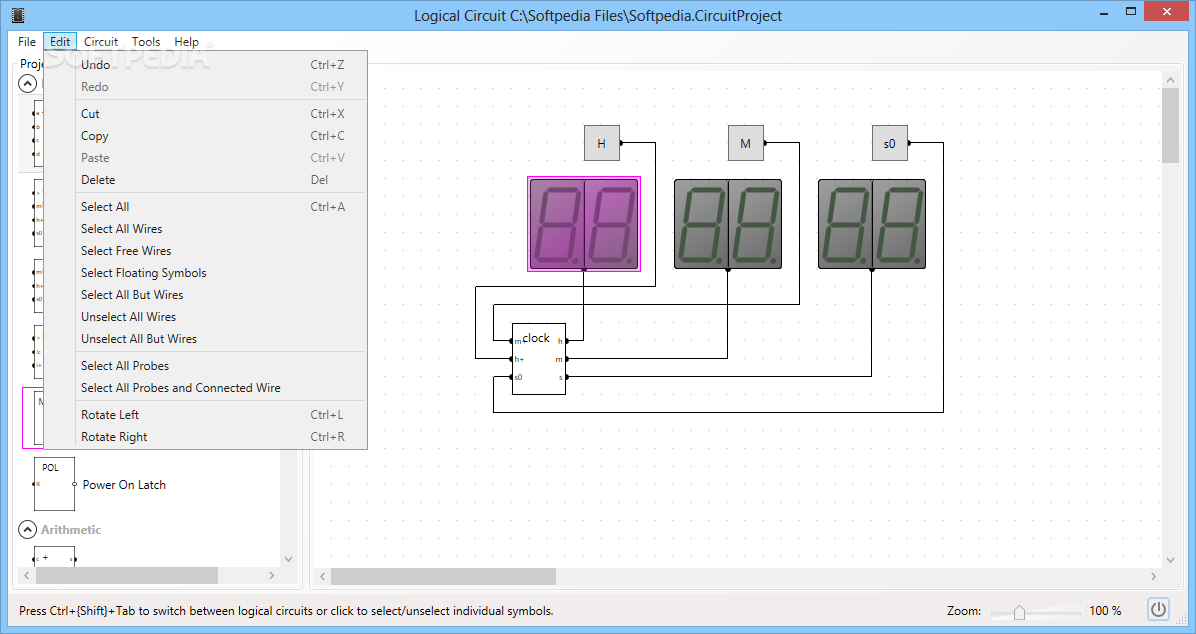
Task: Open the Tools menu
Action: pyautogui.click(x=146, y=42)
